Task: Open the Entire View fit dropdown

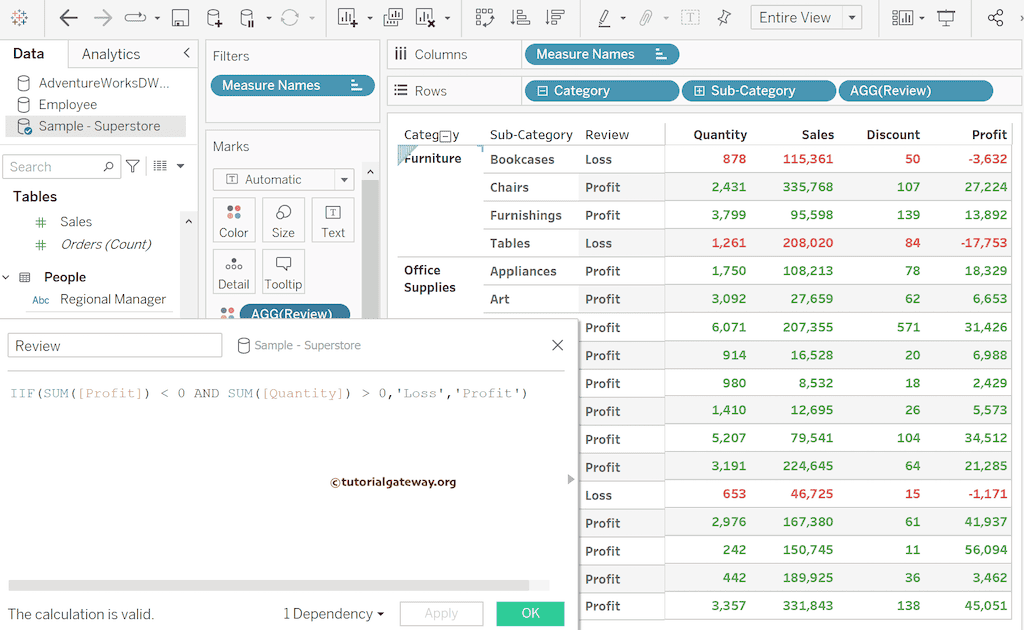Action: click(851, 18)
